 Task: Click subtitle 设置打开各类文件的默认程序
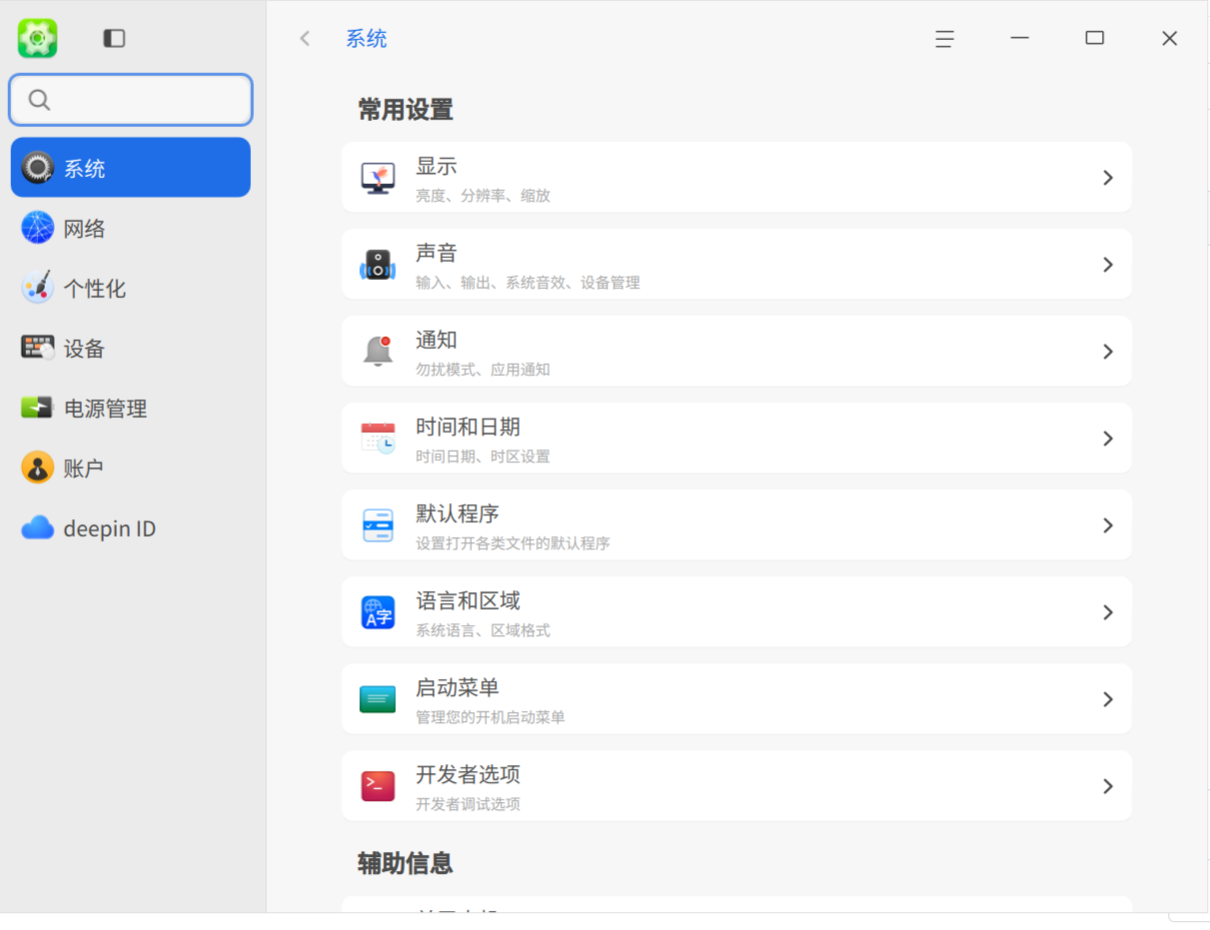[x=513, y=544]
